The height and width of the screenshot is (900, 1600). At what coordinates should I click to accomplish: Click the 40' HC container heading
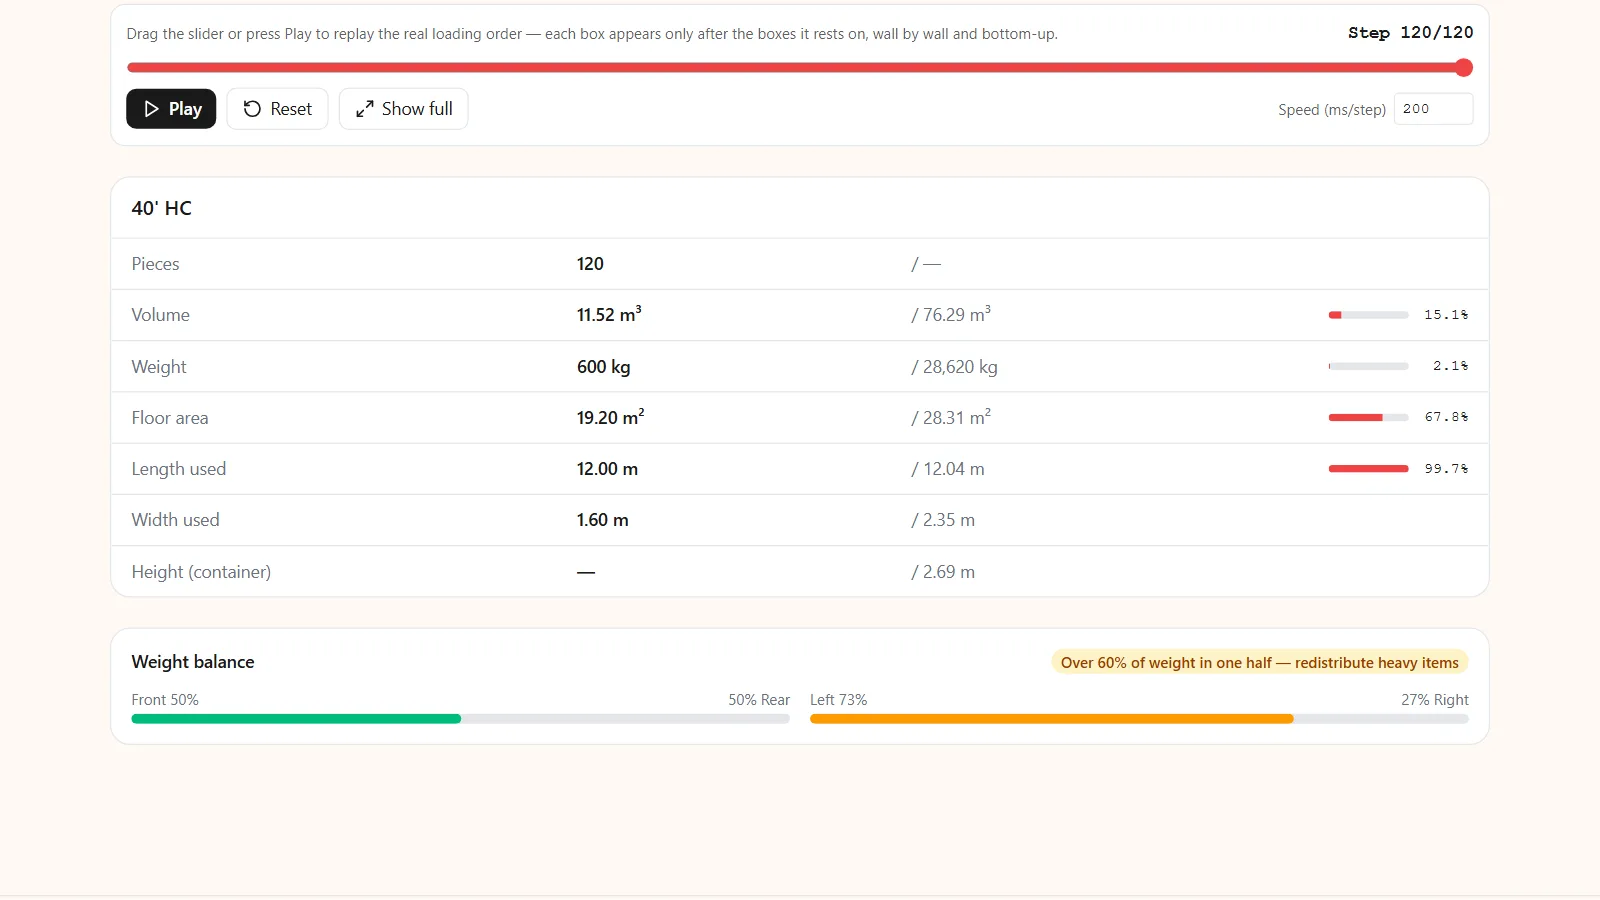pos(162,208)
